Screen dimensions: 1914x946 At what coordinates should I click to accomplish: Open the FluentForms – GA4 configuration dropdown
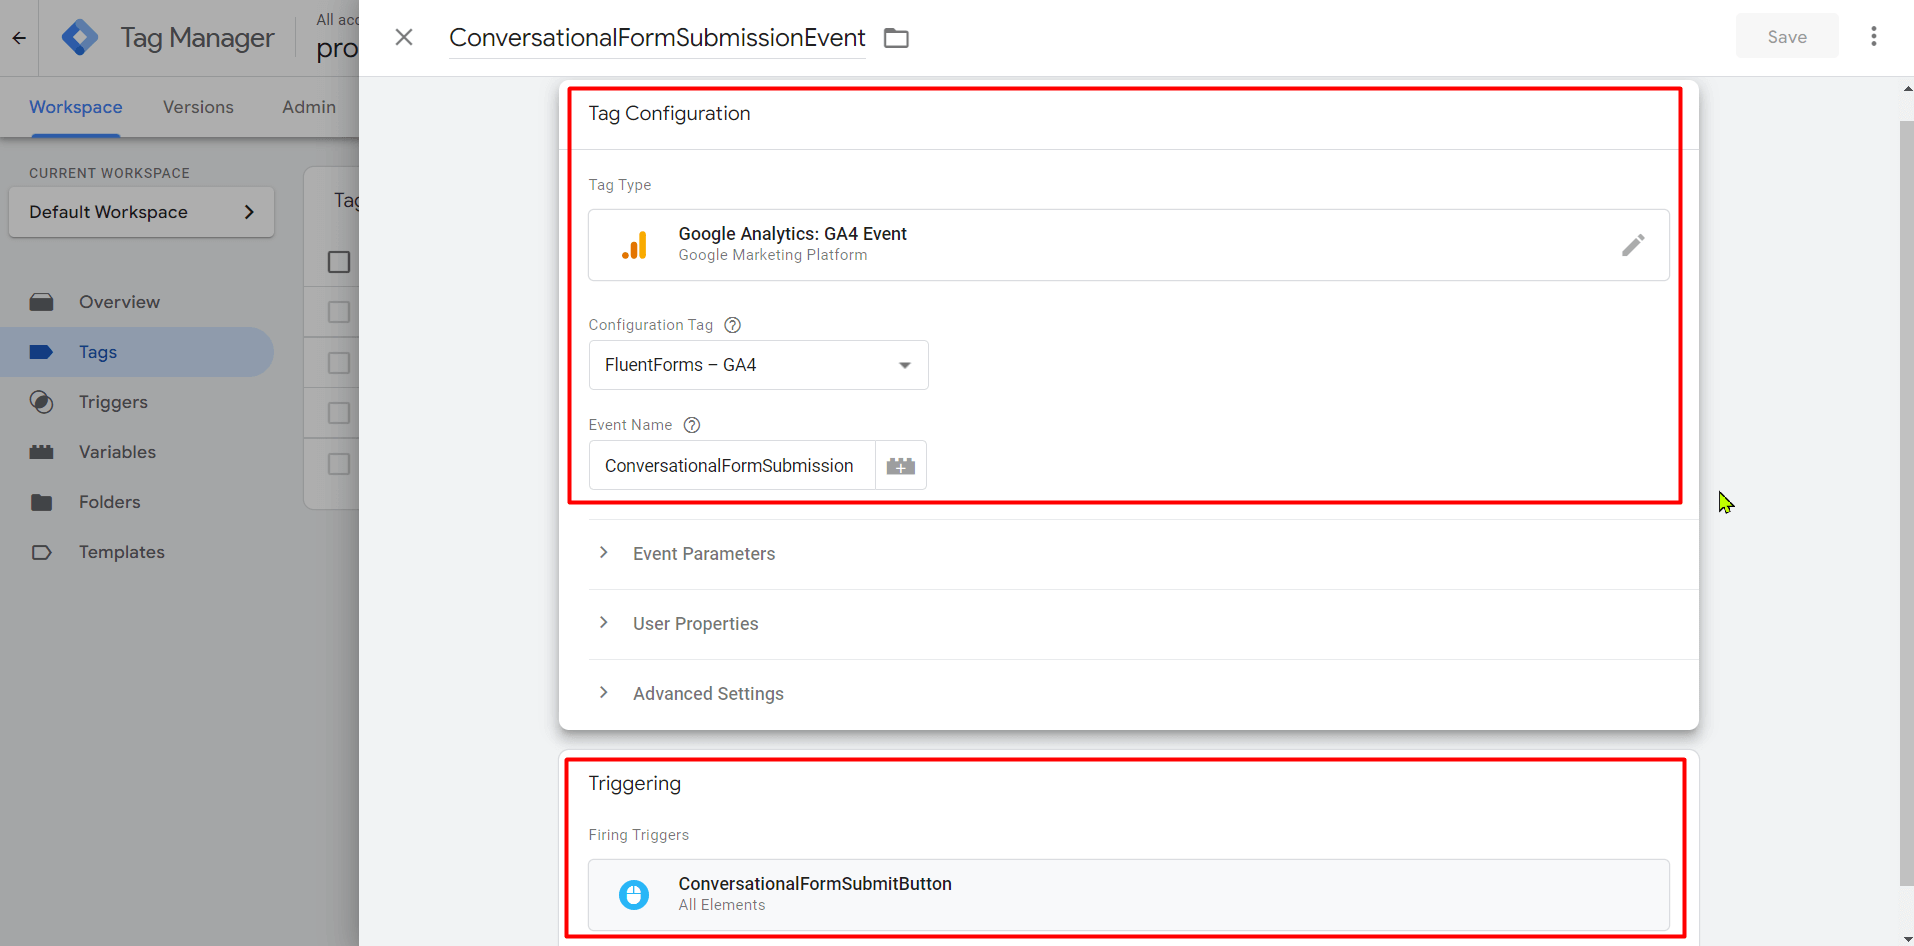coord(758,365)
